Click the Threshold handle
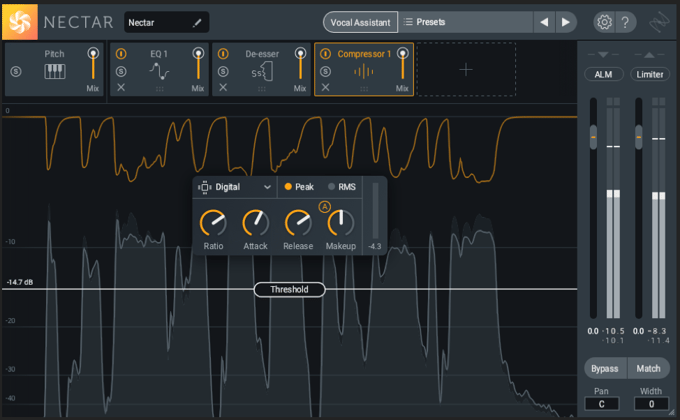The height and width of the screenshot is (420, 680). [289, 289]
